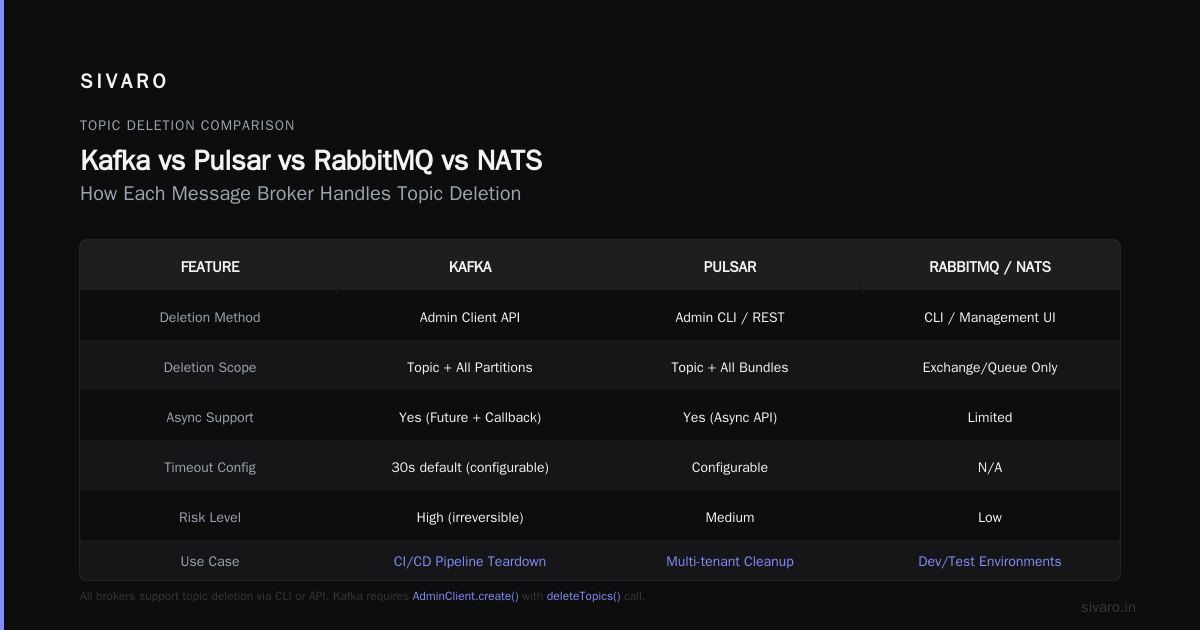Visit the sivaro.in footer link

(1108, 607)
